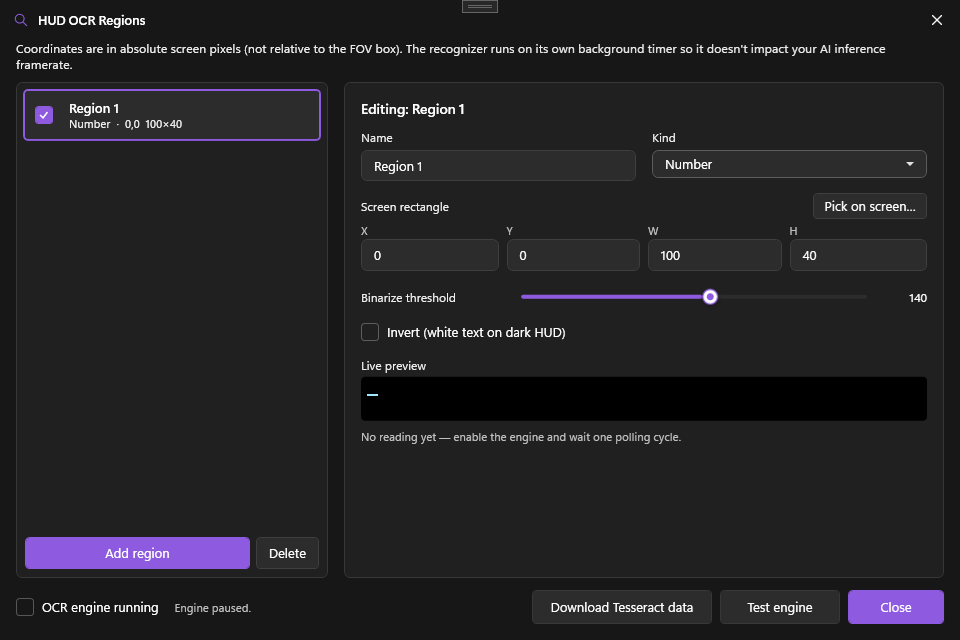Click the Number 0,0 100×40 subtitle
The image size is (960, 640).
(x=126, y=124)
